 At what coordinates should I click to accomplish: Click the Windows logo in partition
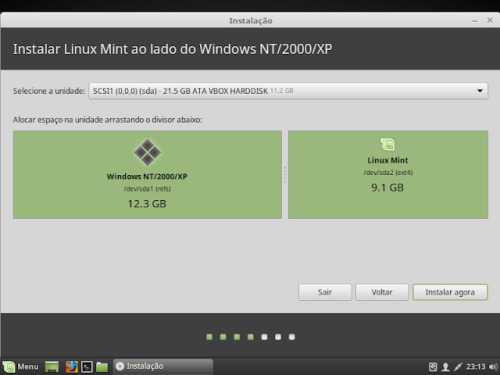(147, 152)
